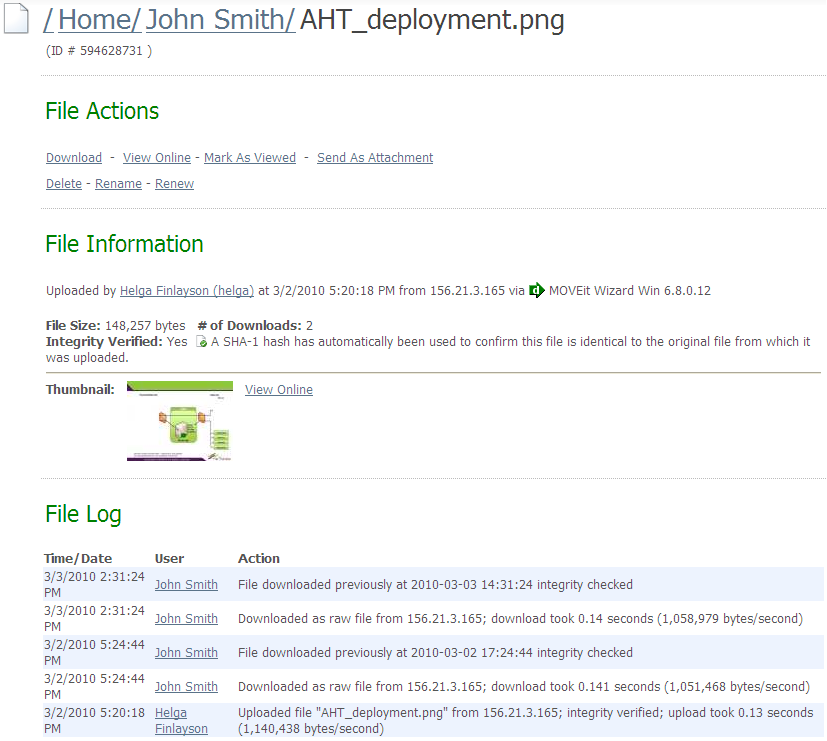Mark the file as viewed
Image resolution: width=827 pixels, height=741 pixels.
[249, 157]
